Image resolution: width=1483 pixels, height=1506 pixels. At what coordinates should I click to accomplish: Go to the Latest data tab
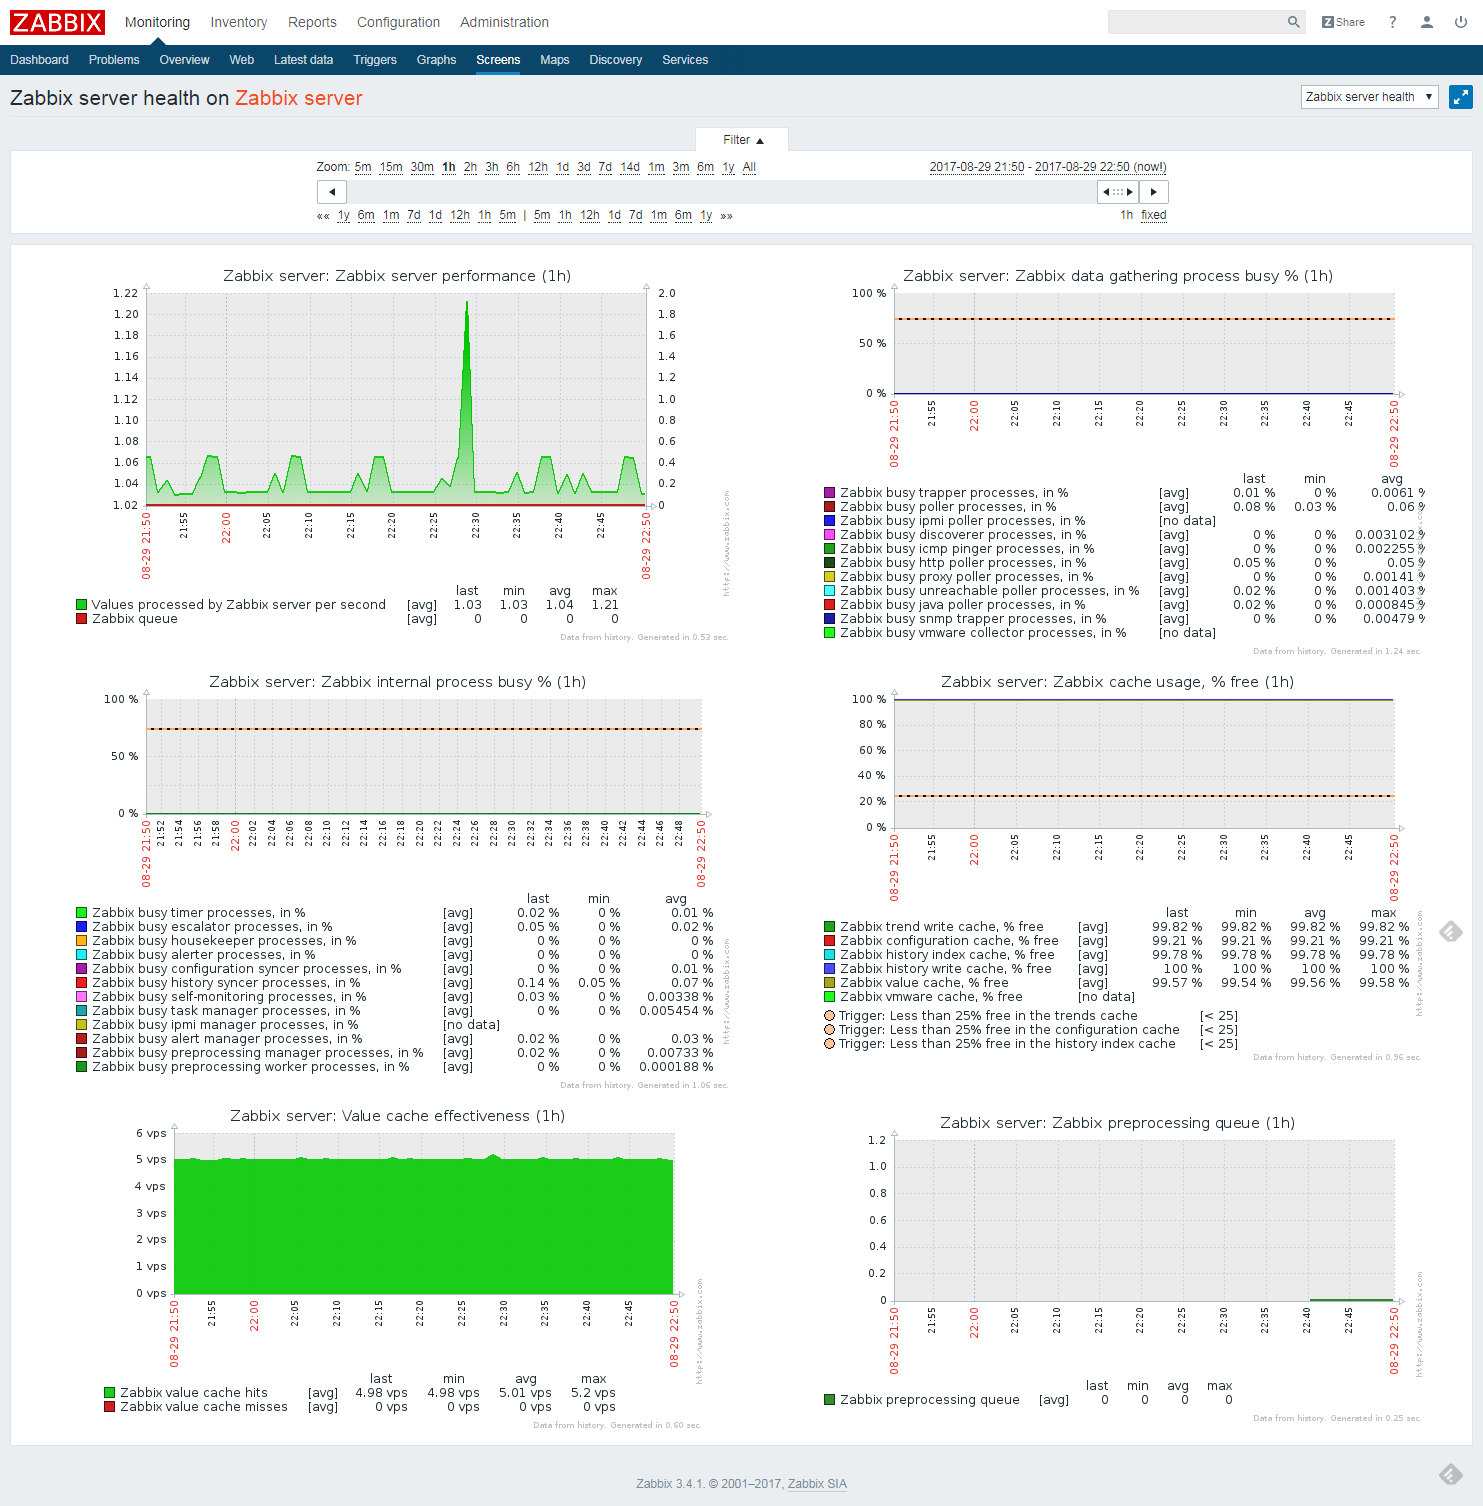tap(303, 60)
